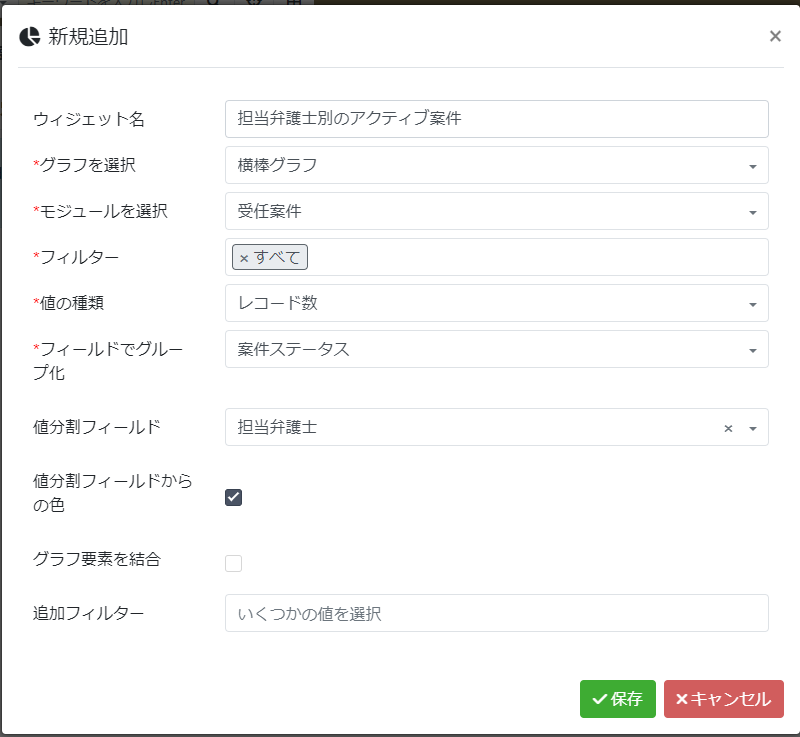Clear the 担当弁護士 selection with the x

728,428
